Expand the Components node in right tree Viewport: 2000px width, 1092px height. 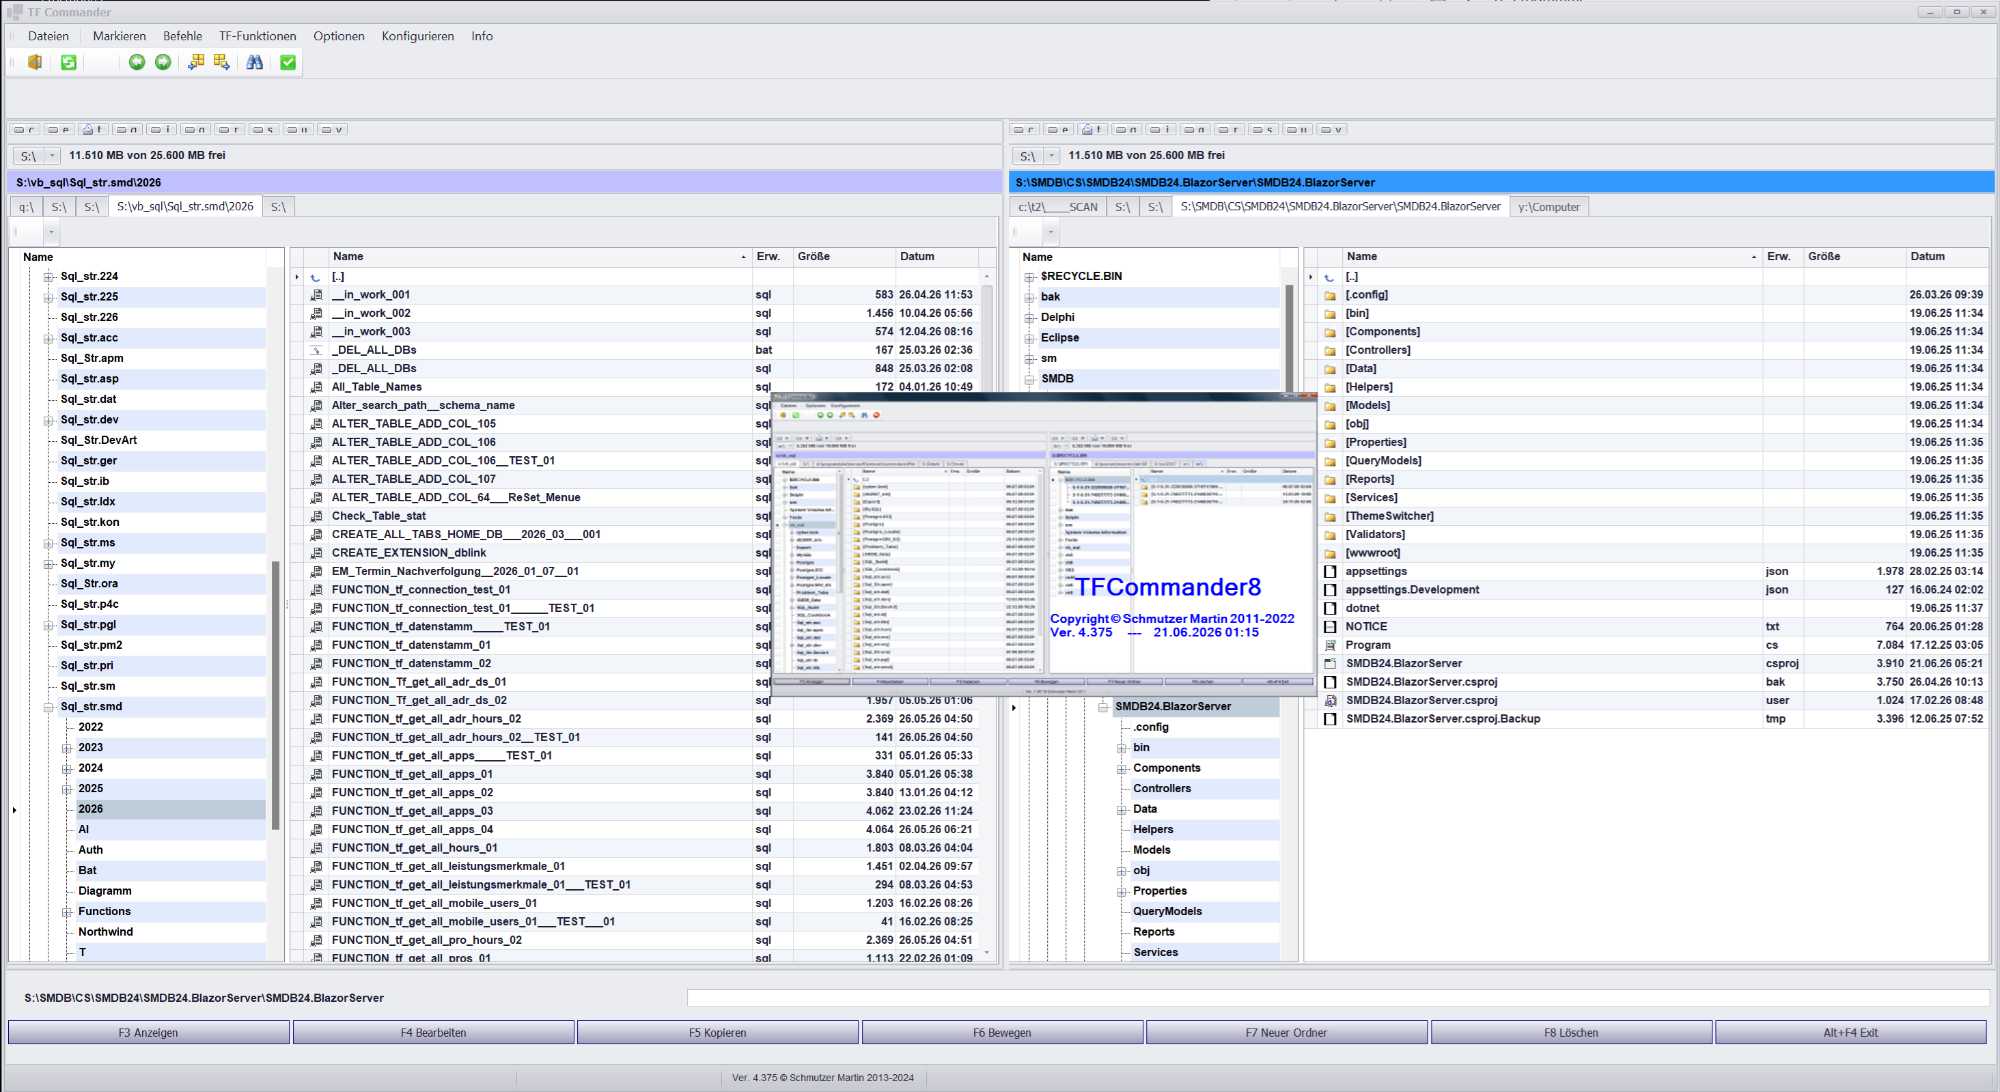click(1121, 769)
